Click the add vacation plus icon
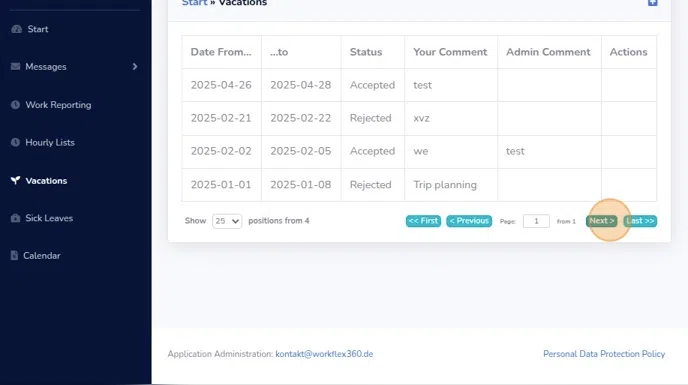This screenshot has width=688, height=385. (652, 3)
